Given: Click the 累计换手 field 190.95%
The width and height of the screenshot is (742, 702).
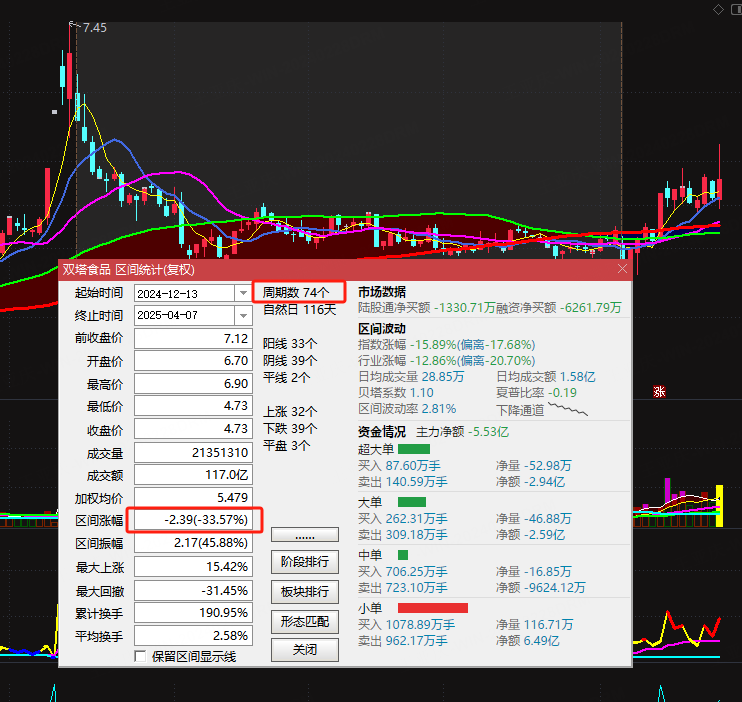Looking at the screenshot, I should (193, 613).
